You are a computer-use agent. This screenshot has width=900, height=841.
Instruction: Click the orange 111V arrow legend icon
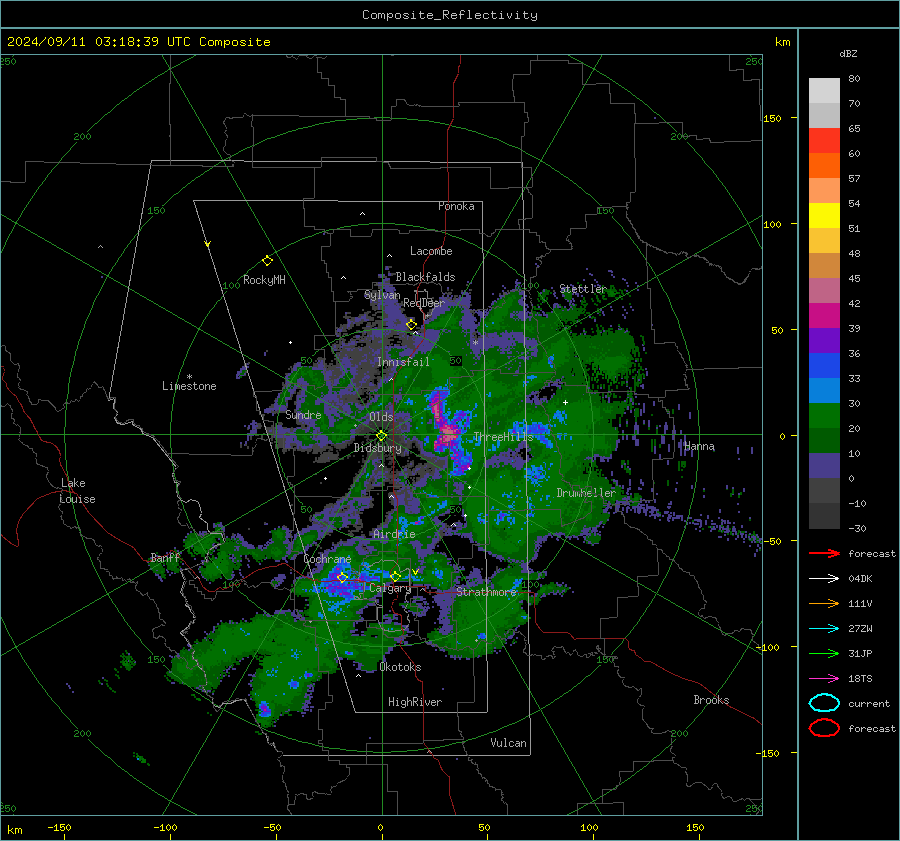(x=824, y=603)
